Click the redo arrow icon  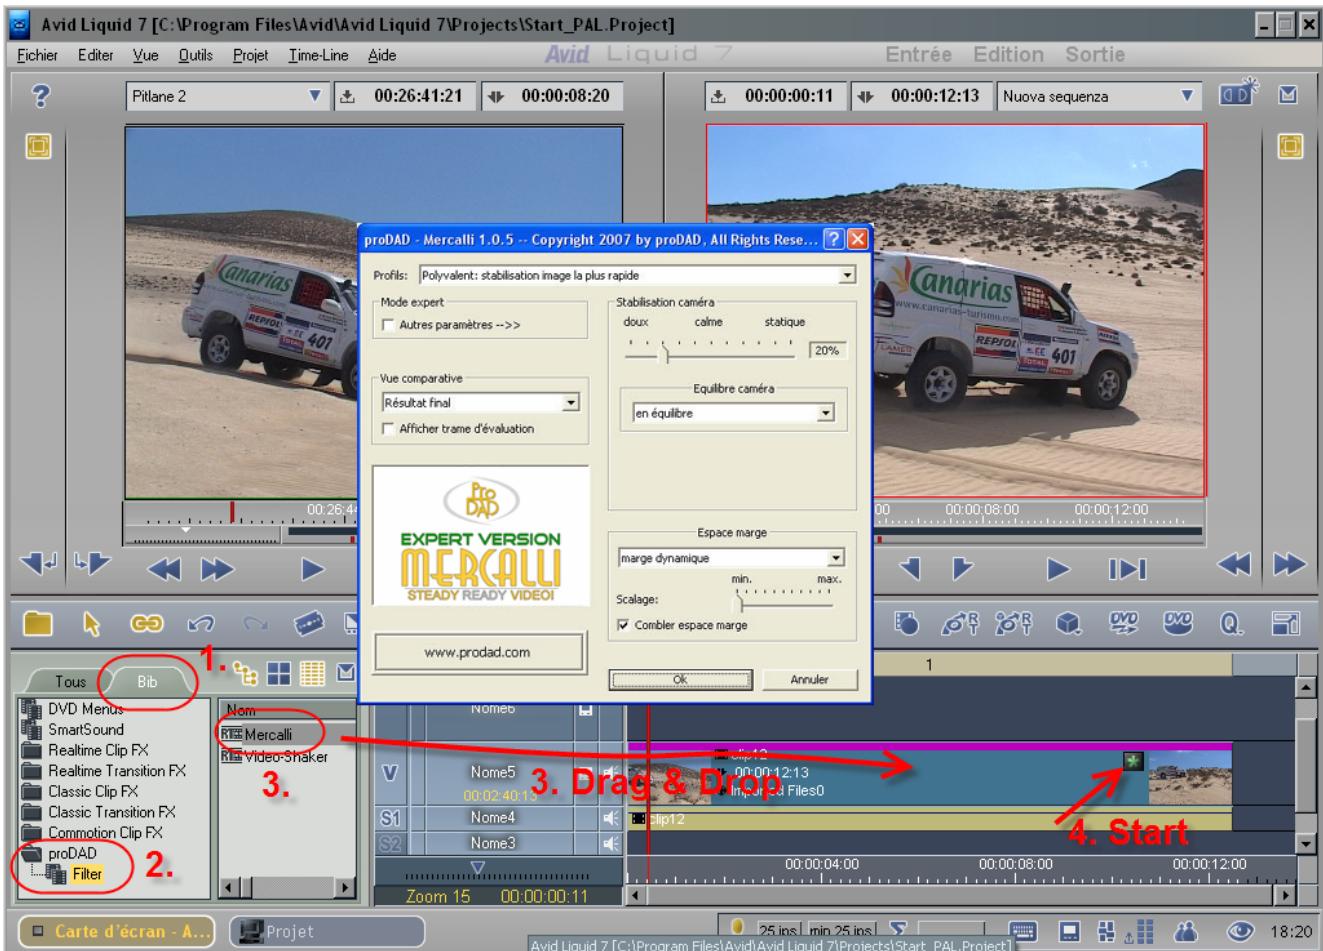(254, 623)
